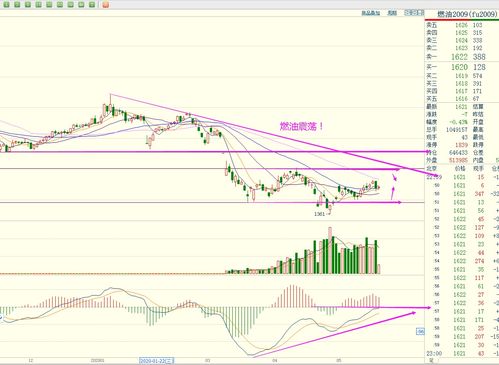Select the 燃油震荡！ text annotation

301,126
